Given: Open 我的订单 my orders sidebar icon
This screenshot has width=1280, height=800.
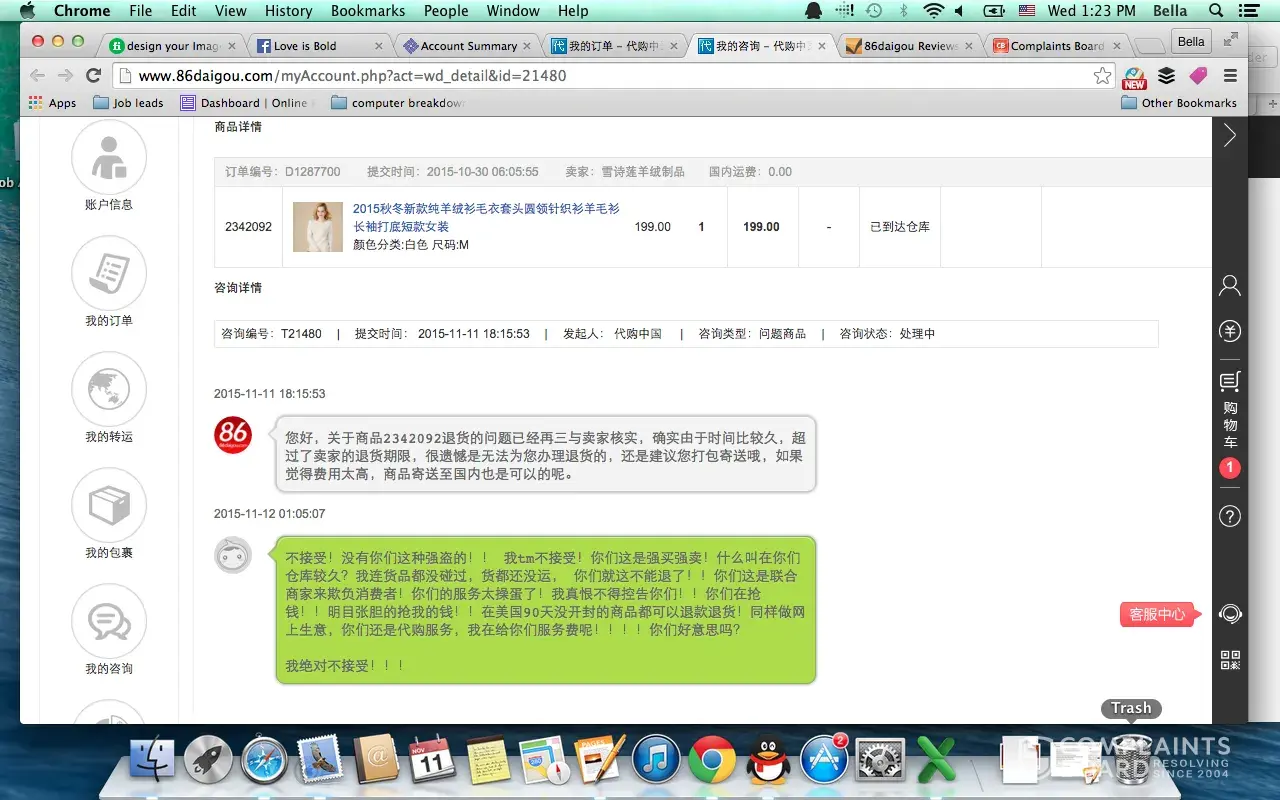Looking at the screenshot, I should click(109, 274).
